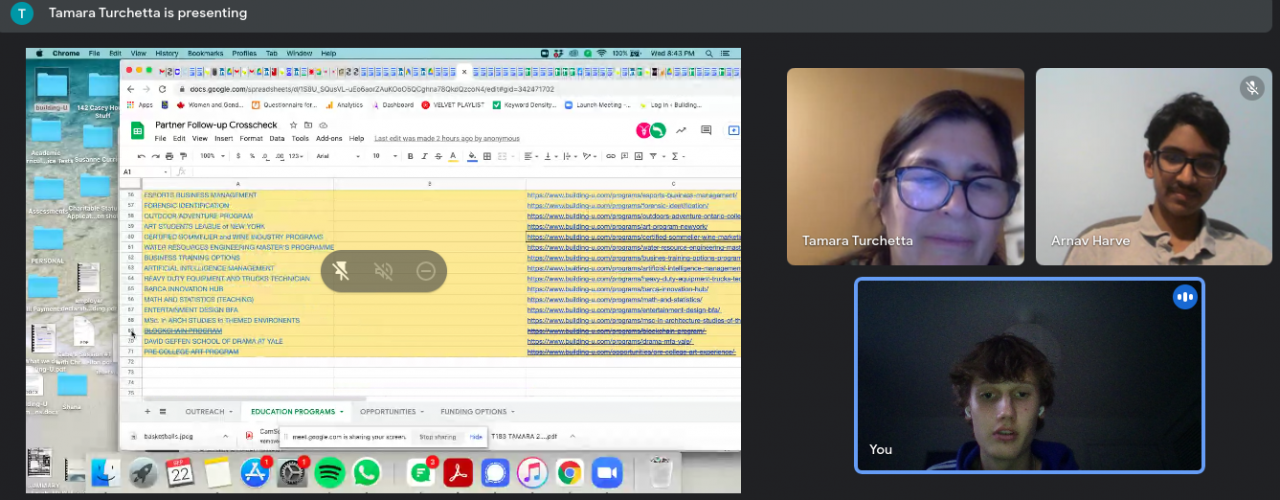Image resolution: width=1280 pixels, height=500 pixels.
Task: Click the Stop sharing button
Action: [437, 437]
